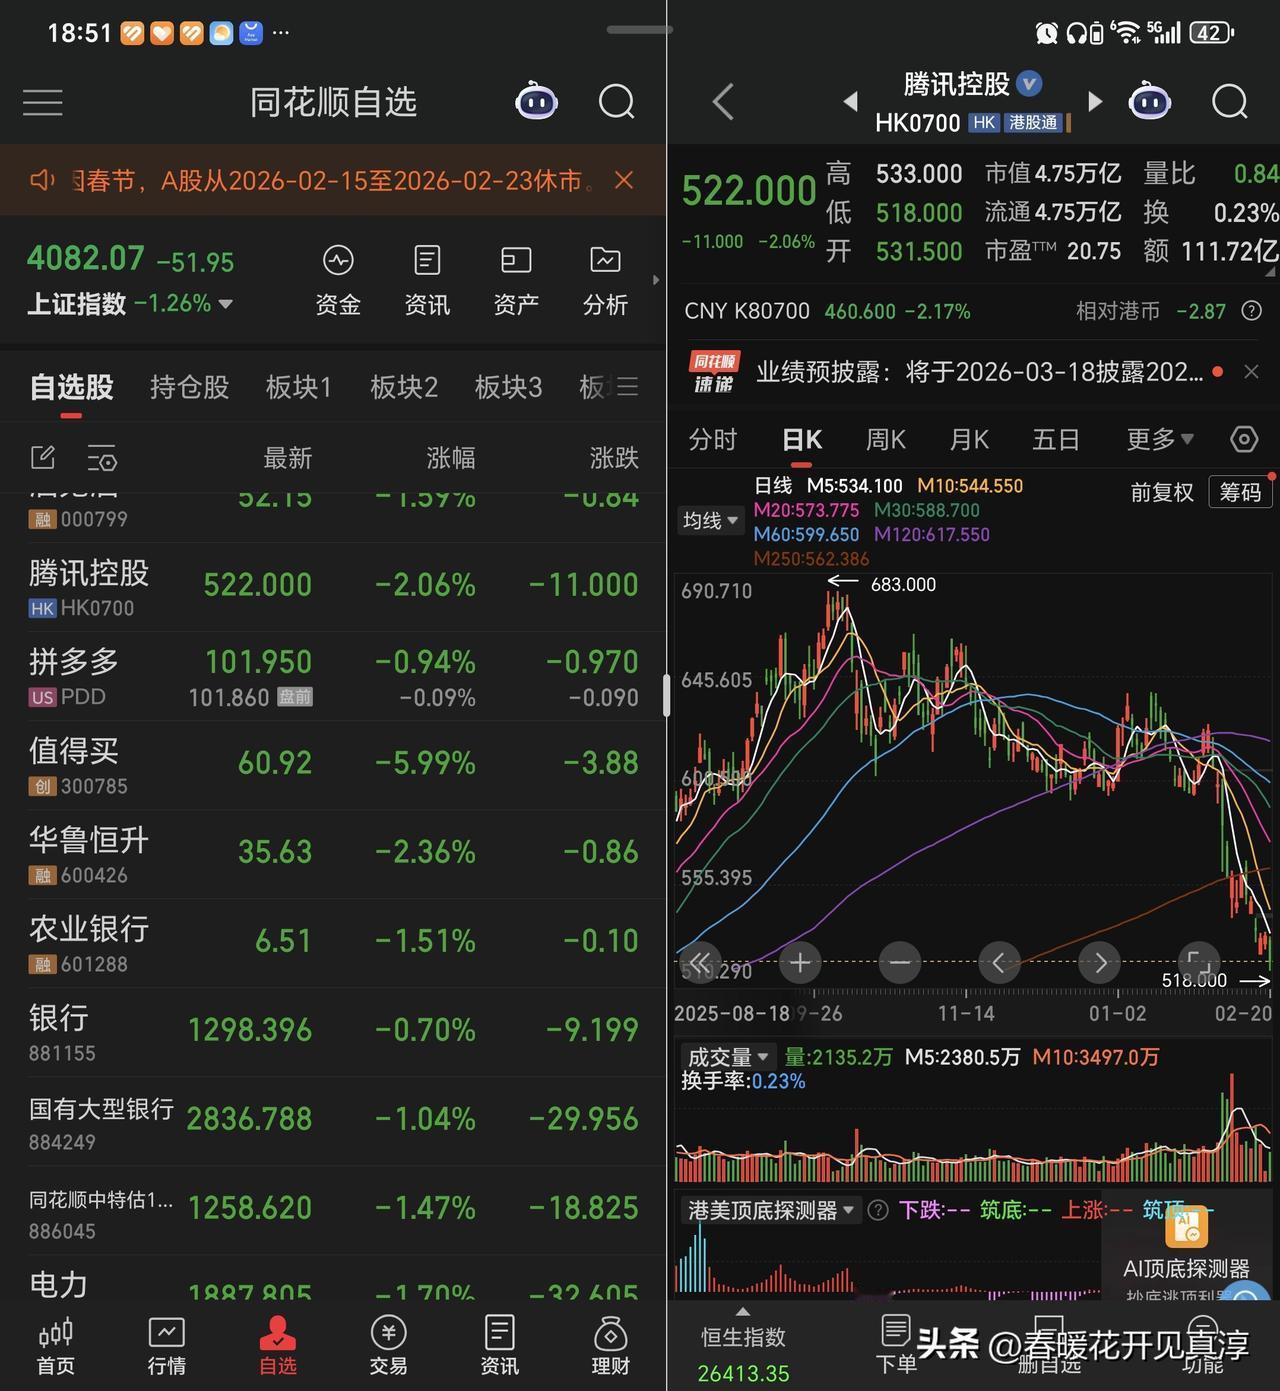Open the 值得买 300785 row

333,766
